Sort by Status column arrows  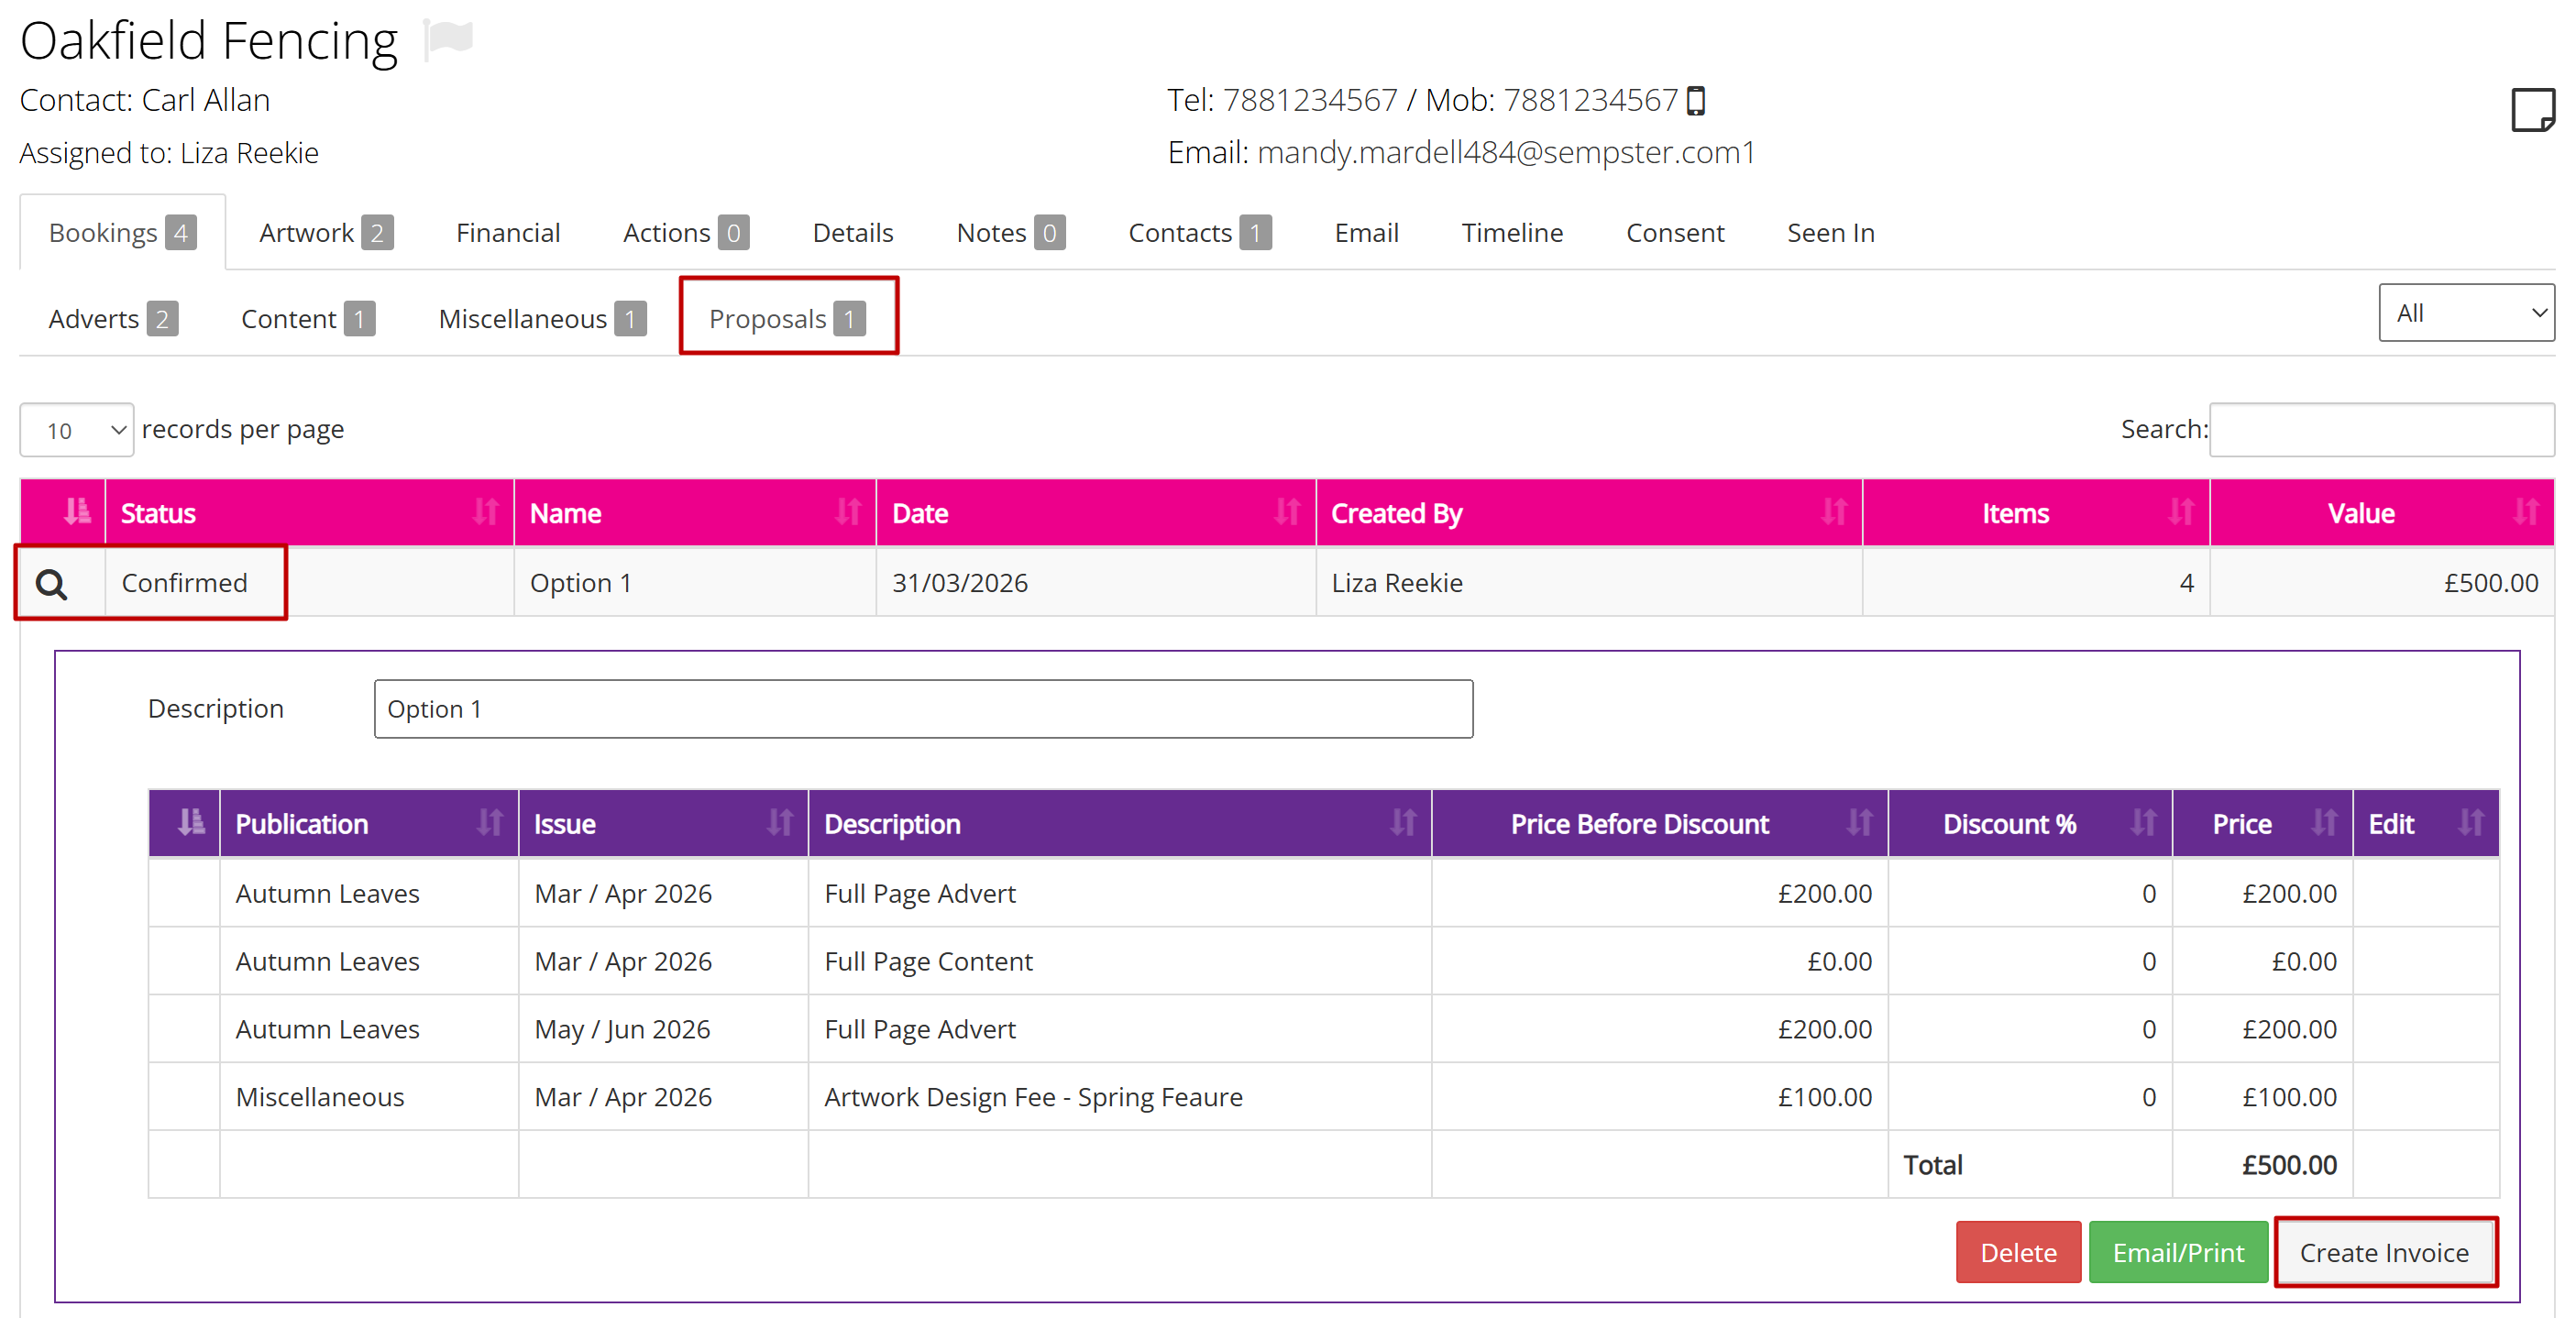point(486,513)
